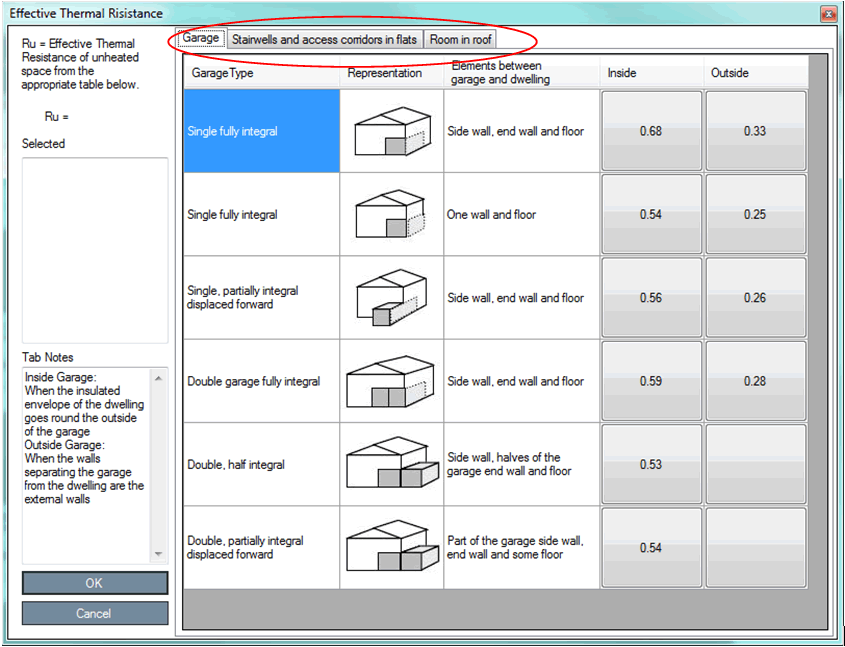The image size is (845, 647).
Task: Click the diagram in the highlighted Single fully integral row
Action: pyautogui.click(x=392, y=131)
